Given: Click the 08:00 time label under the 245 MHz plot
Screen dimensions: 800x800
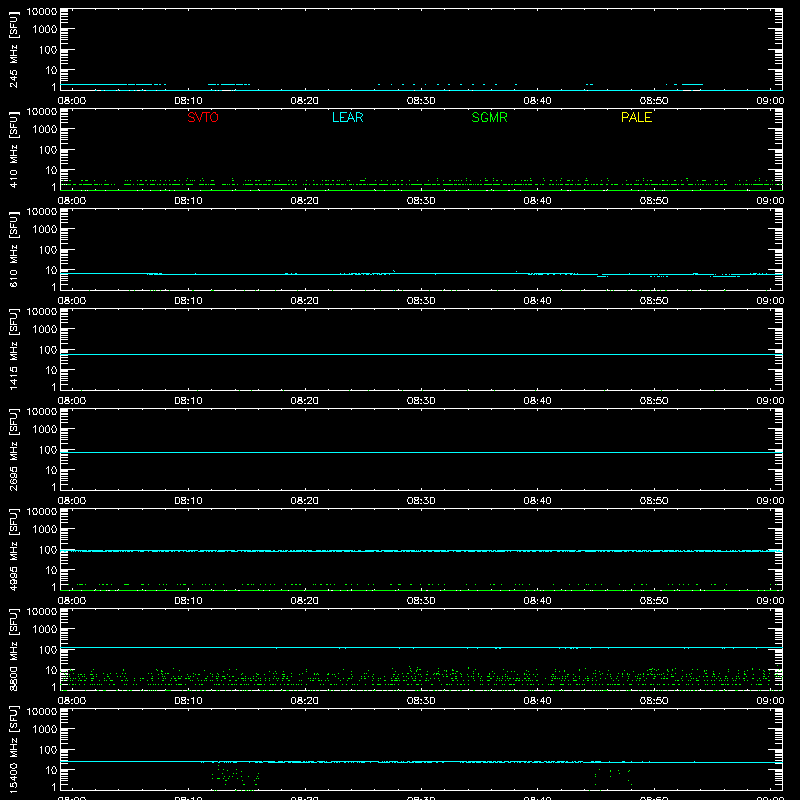Looking at the screenshot, I should 72,101.
